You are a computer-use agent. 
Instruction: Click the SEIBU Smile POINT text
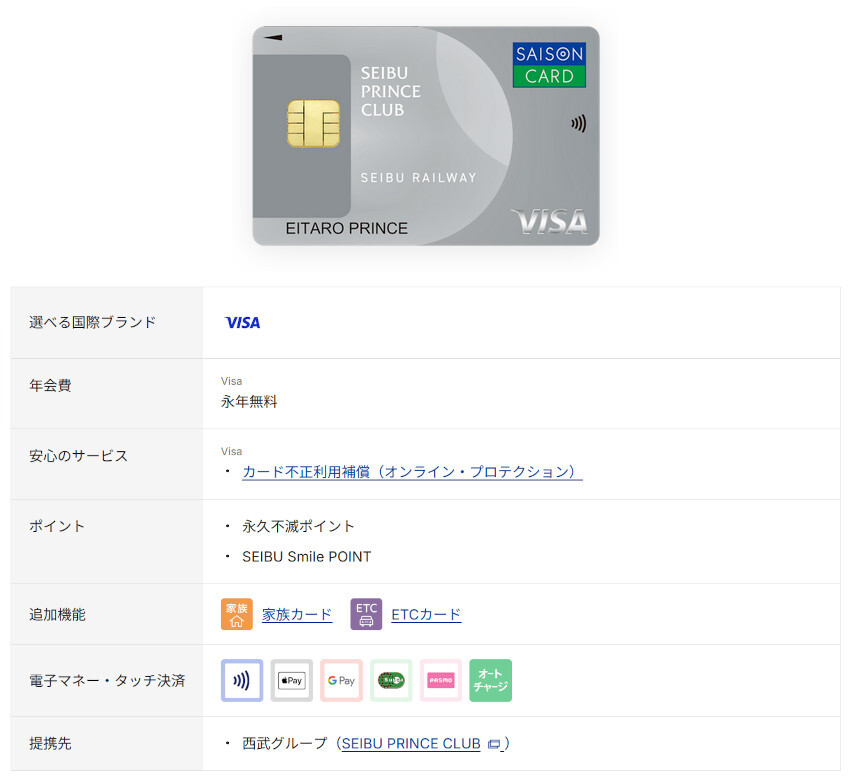(307, 557)
